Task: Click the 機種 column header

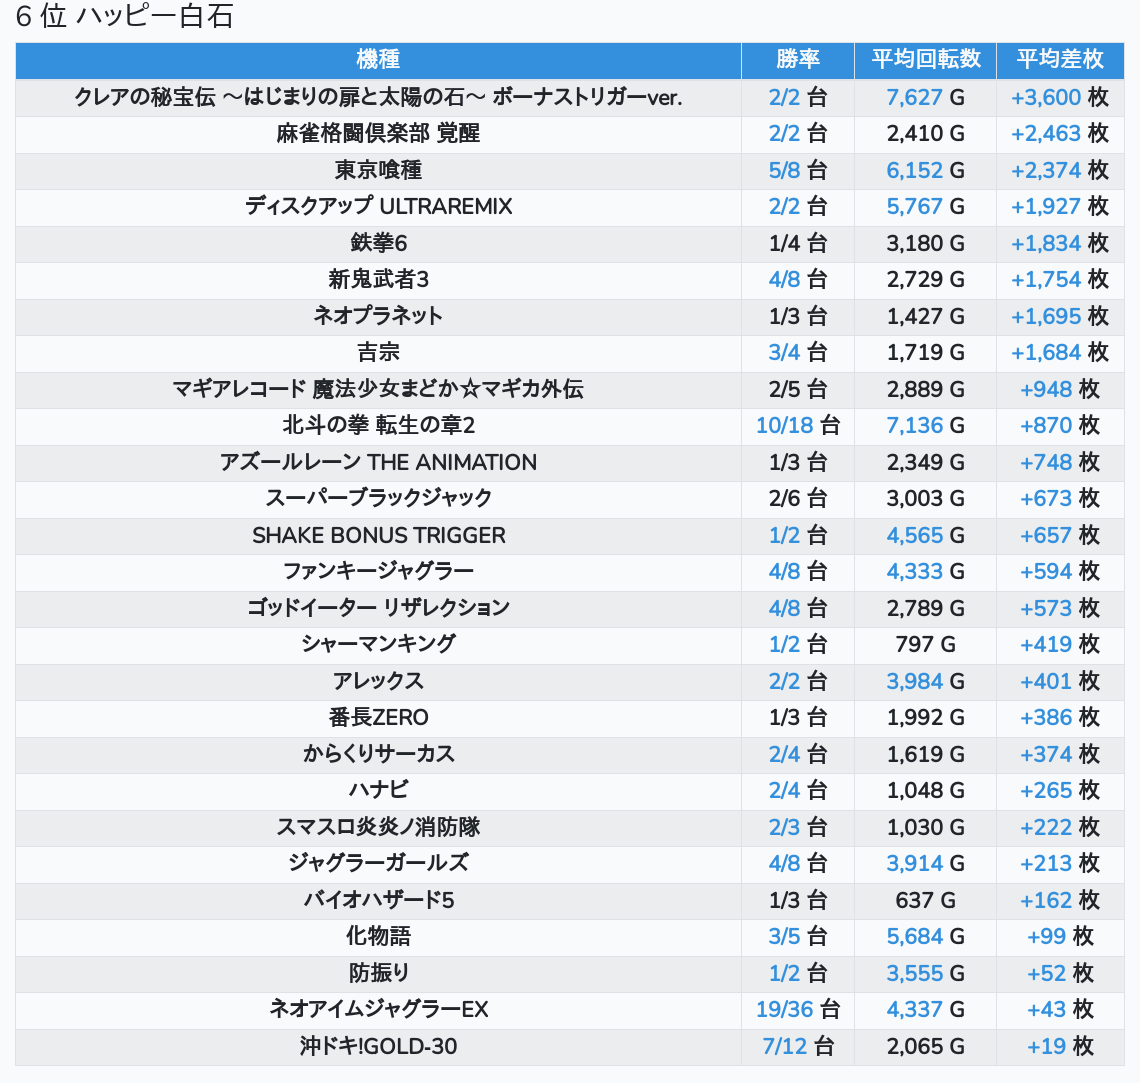Action: click(x=378, y=60)
